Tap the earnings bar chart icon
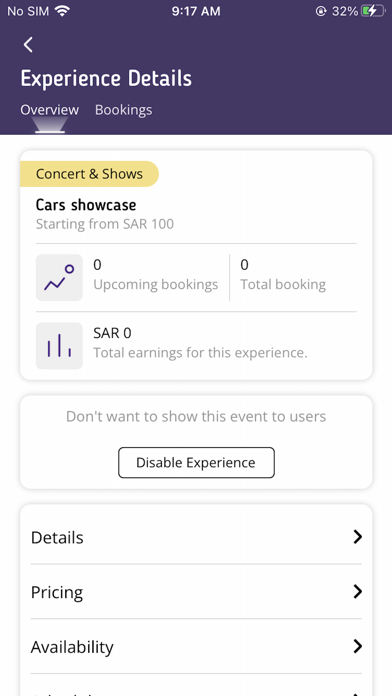Viewport: 392px width, 696px height. tap(59, 345)
